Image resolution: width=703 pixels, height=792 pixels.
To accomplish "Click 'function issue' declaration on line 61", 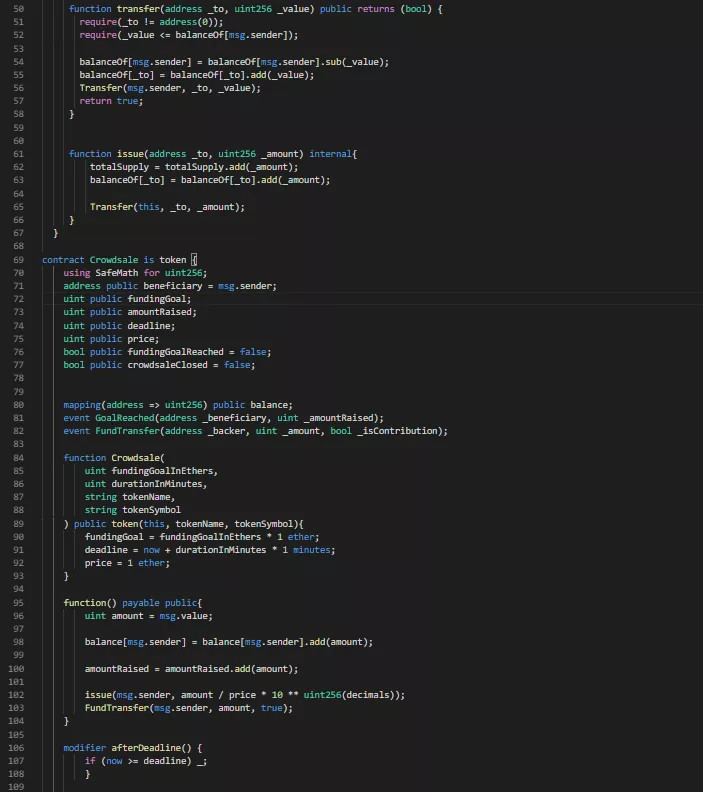I will point(213,154).
